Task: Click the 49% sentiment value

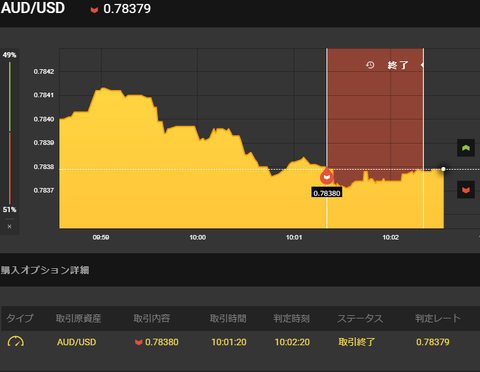Action: [x=9, y=55]
